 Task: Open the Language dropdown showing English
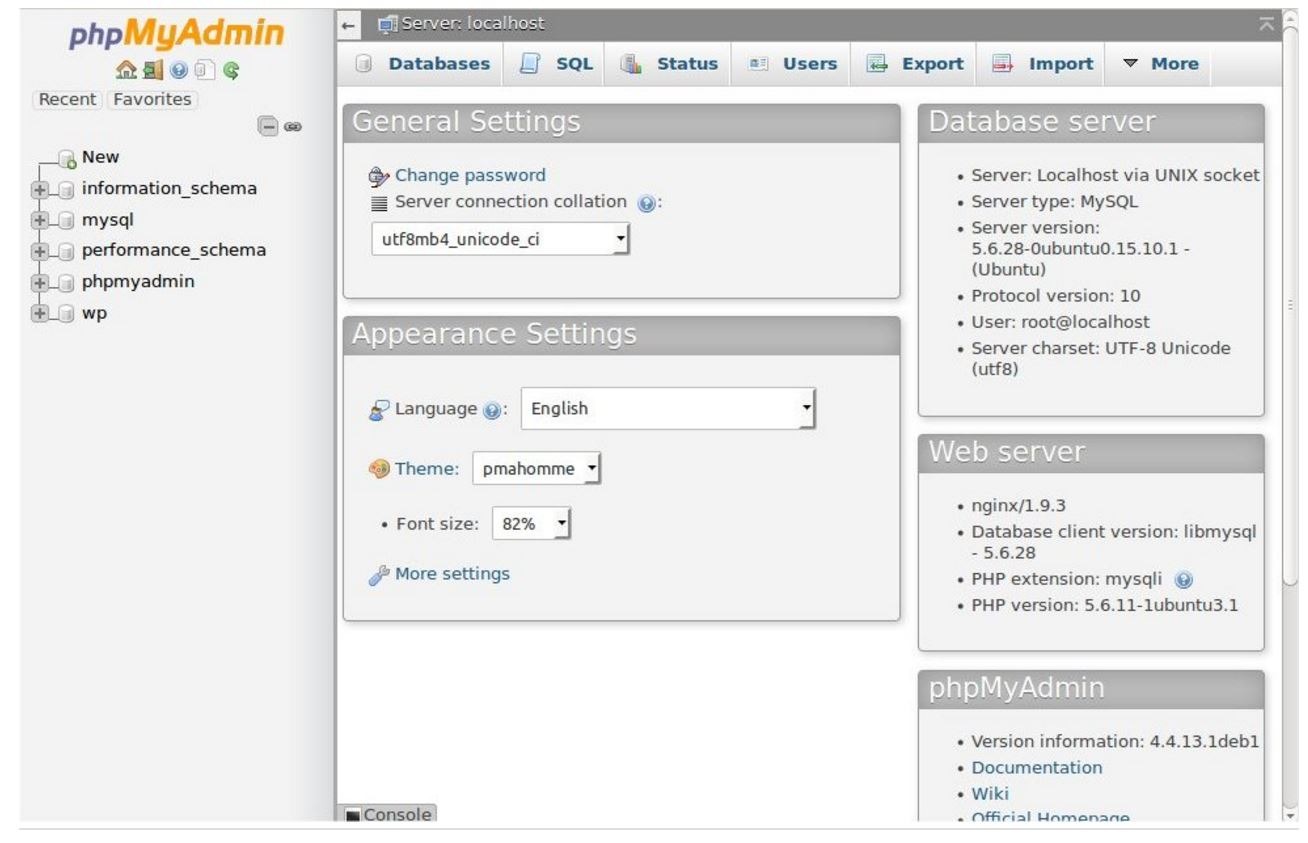coord(669,408)
